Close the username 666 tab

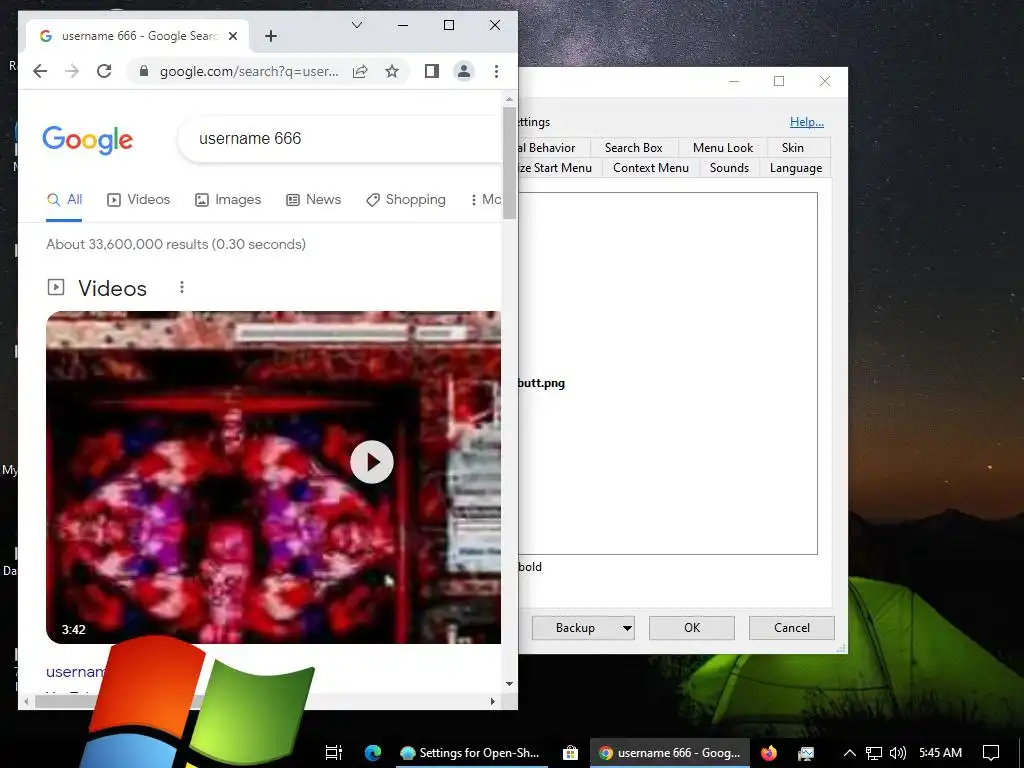(232, 36)
